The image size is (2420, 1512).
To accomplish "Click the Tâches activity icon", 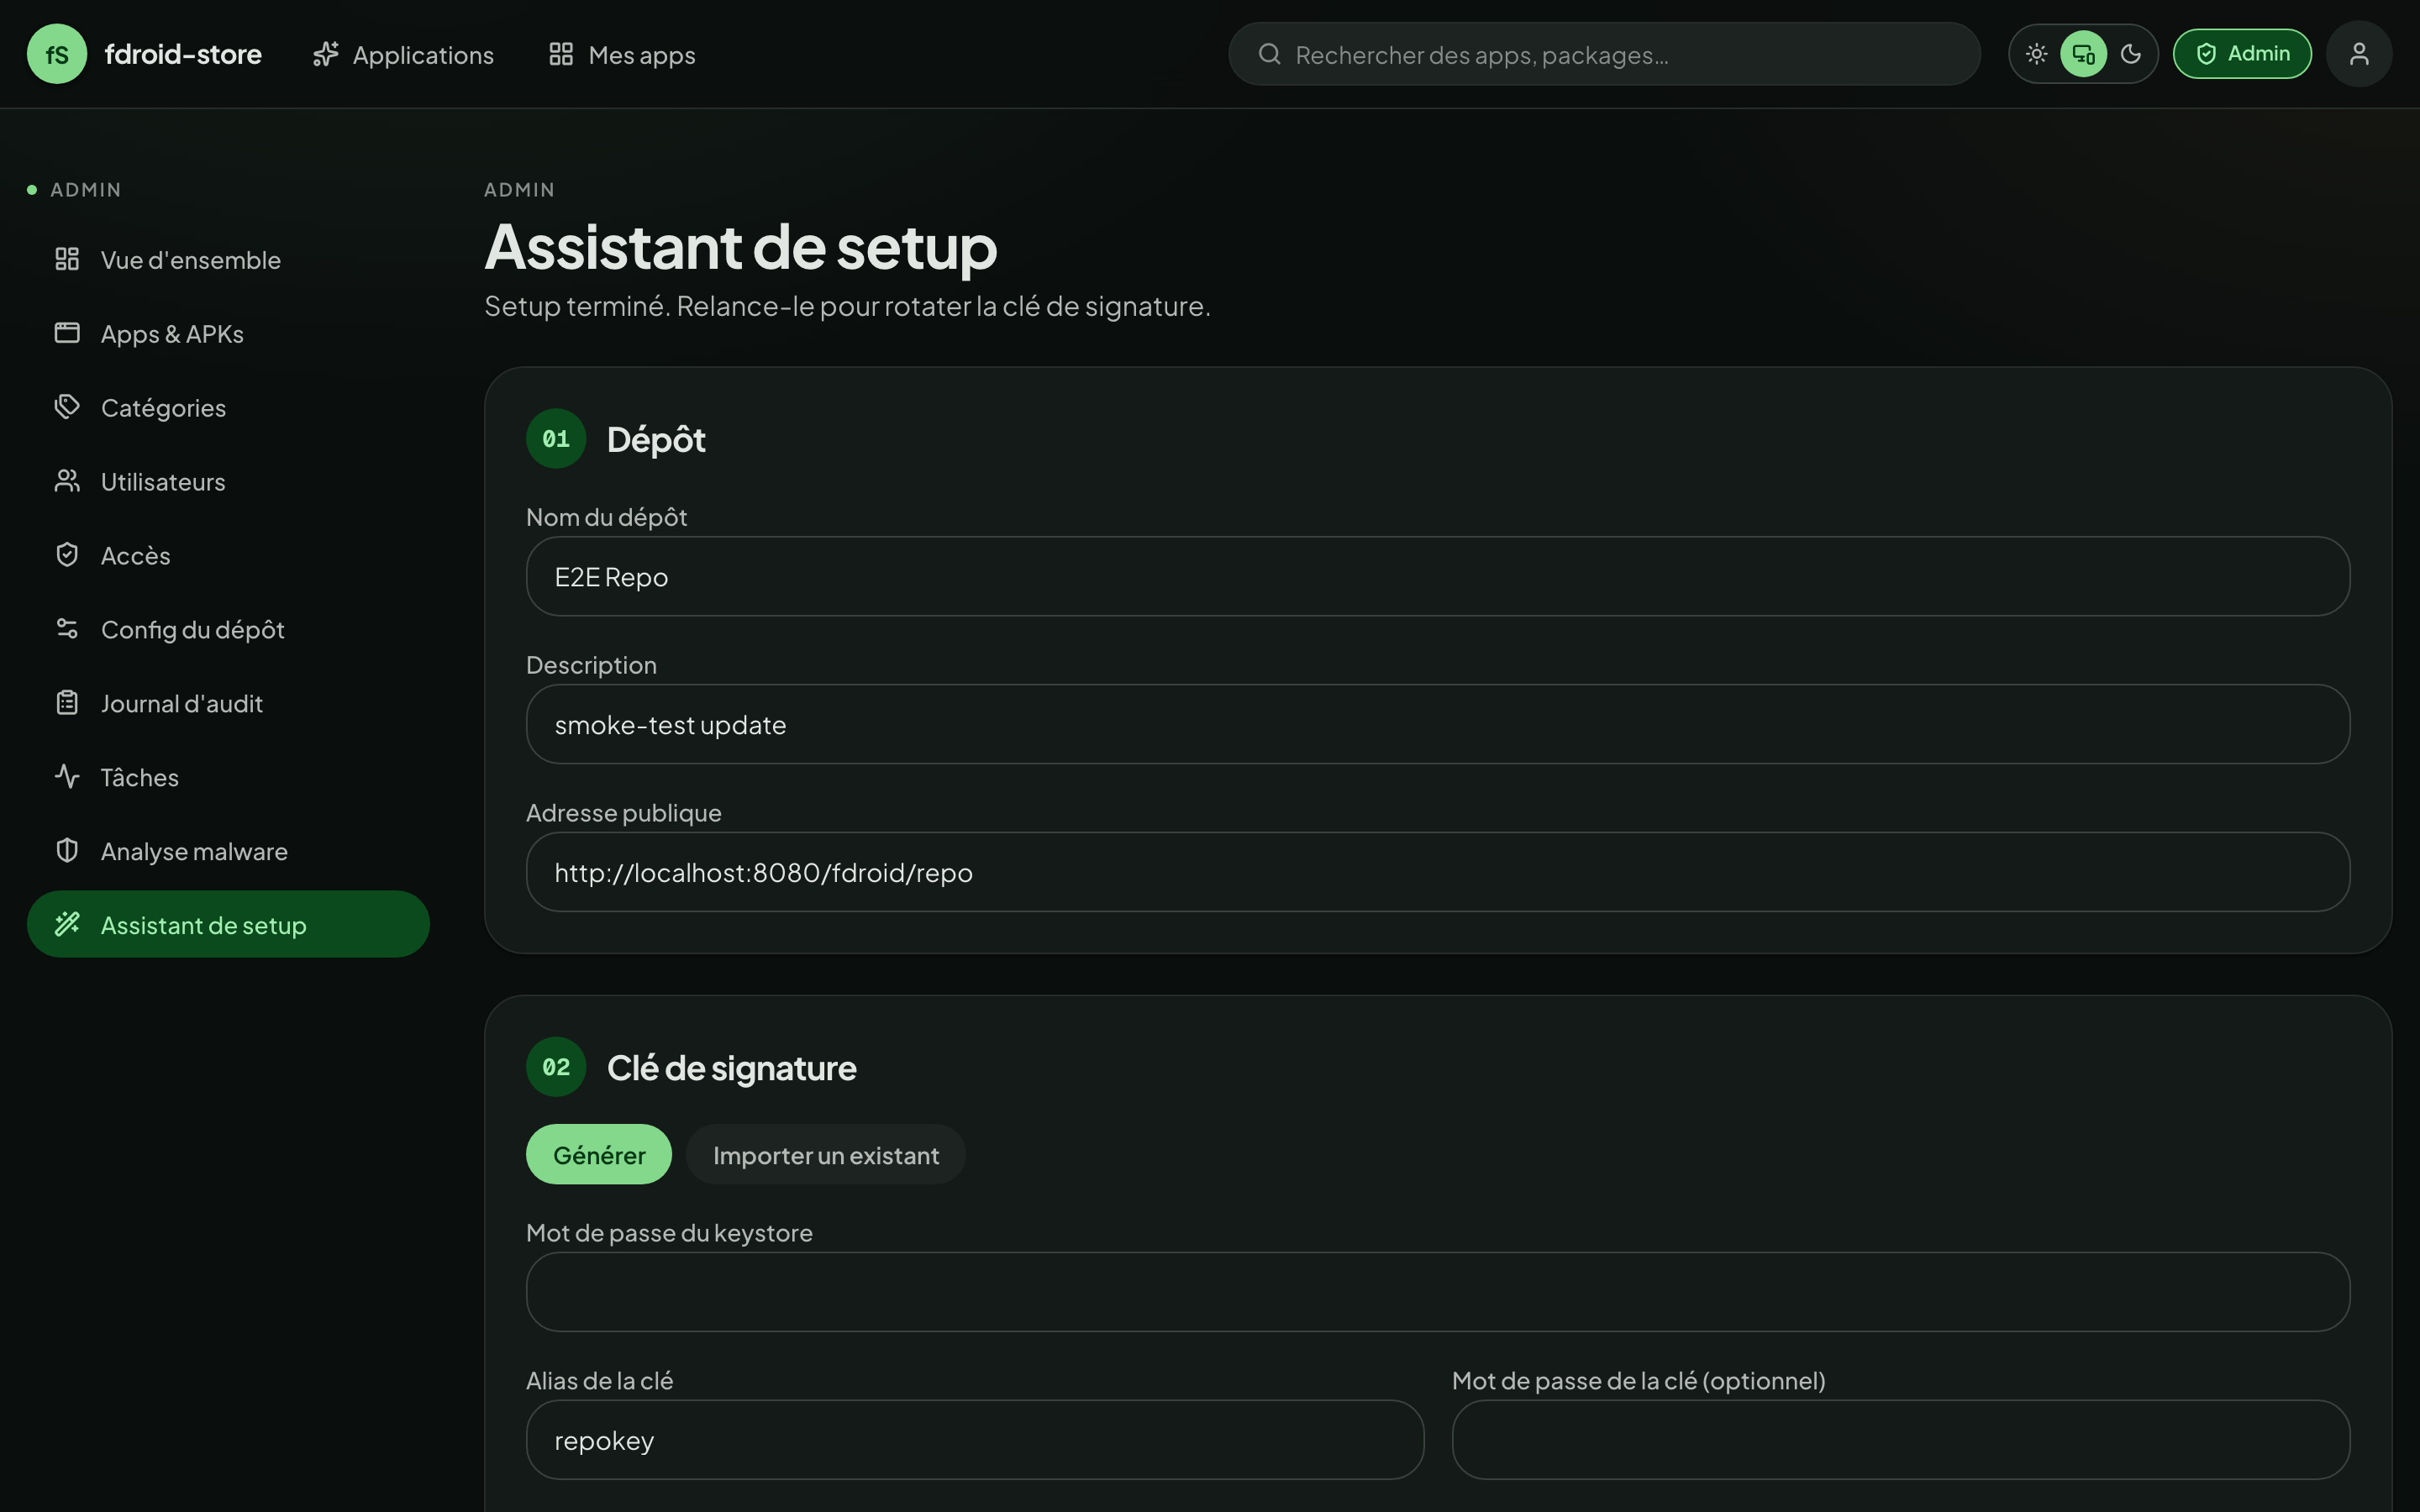I will tap(67, 777).
